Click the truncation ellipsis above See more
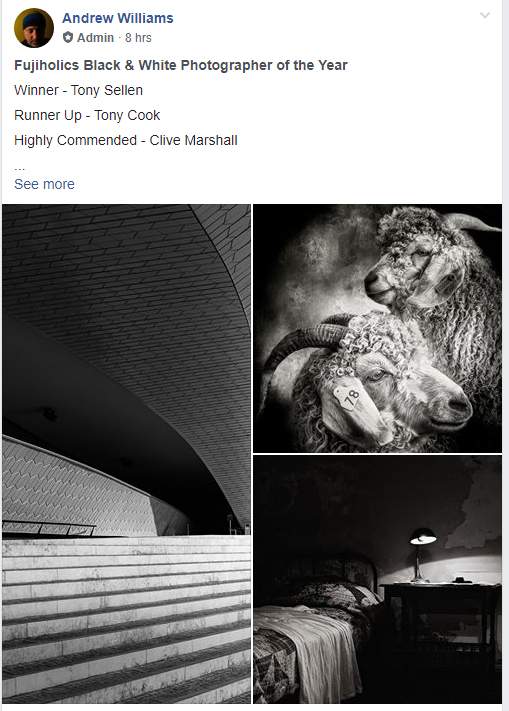Viewport: 509px width, 711px height. coord(19,168)
